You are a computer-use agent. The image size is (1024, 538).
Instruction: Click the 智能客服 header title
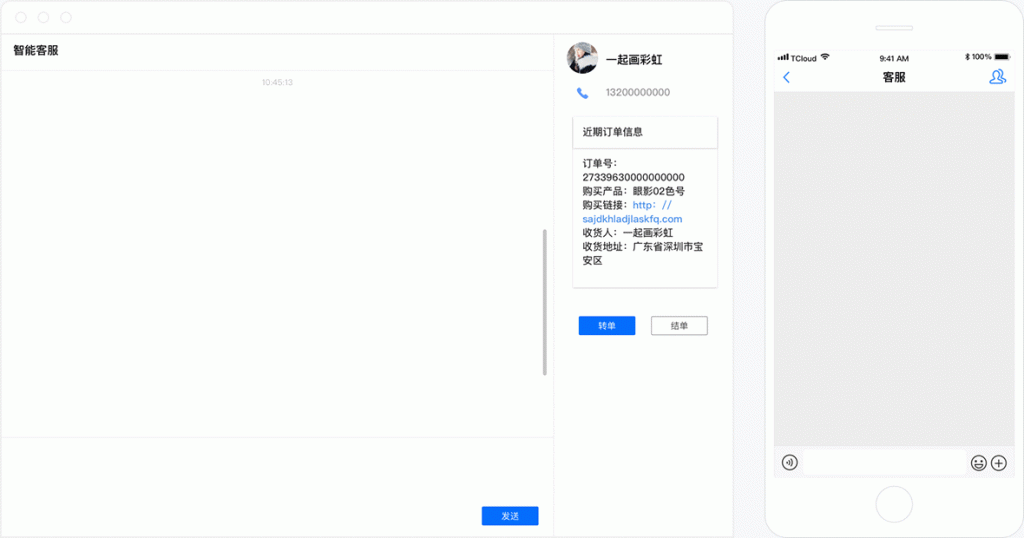[x=36, y=50]
